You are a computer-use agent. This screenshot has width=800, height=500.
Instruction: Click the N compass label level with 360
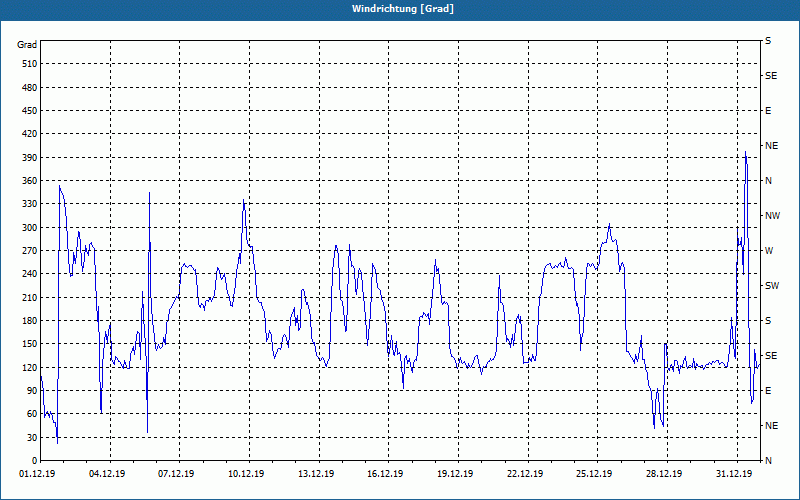[768, 181]
